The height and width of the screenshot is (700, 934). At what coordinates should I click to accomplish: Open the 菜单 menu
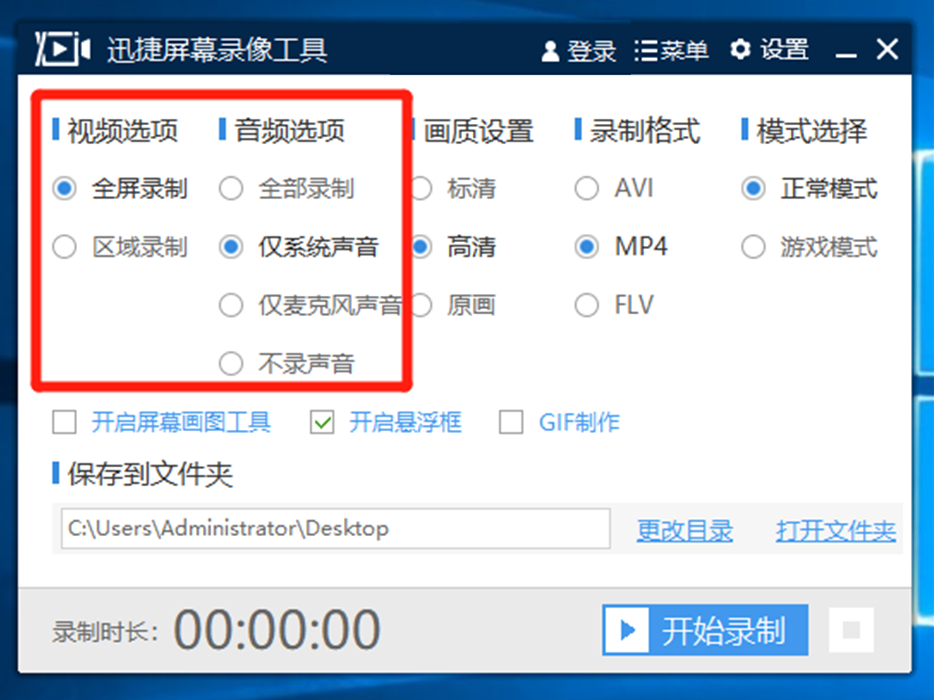point(671,50)
